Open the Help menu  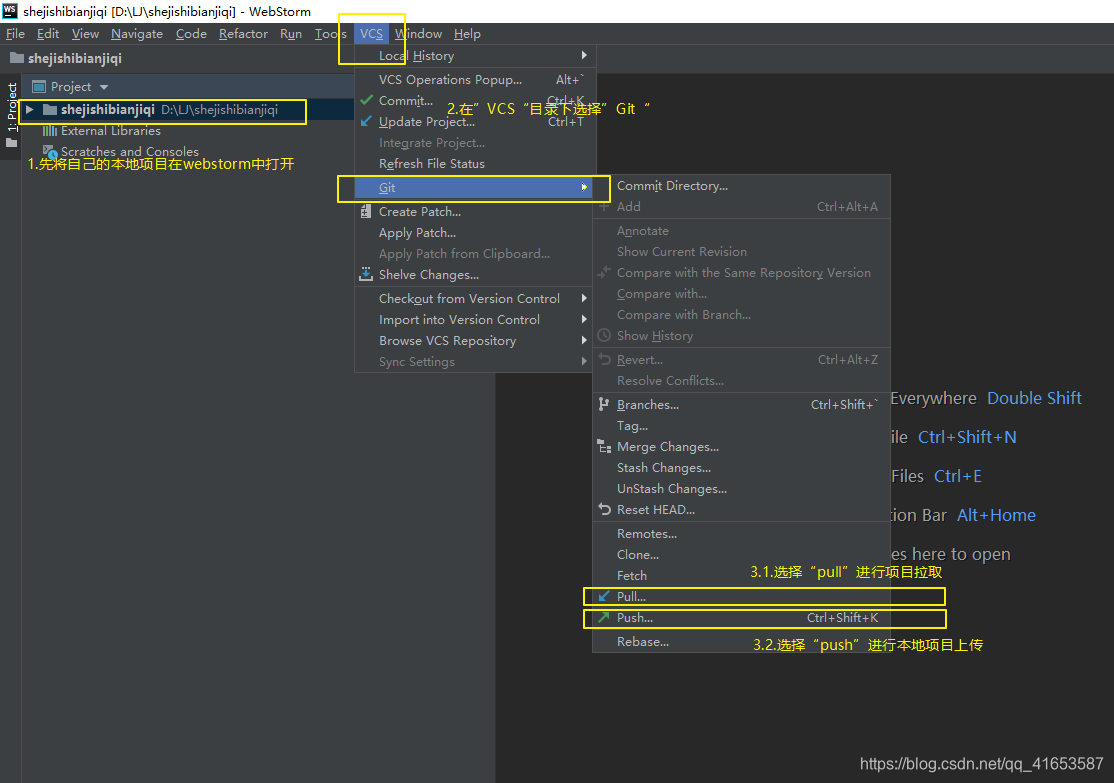[x=467, y=33]
